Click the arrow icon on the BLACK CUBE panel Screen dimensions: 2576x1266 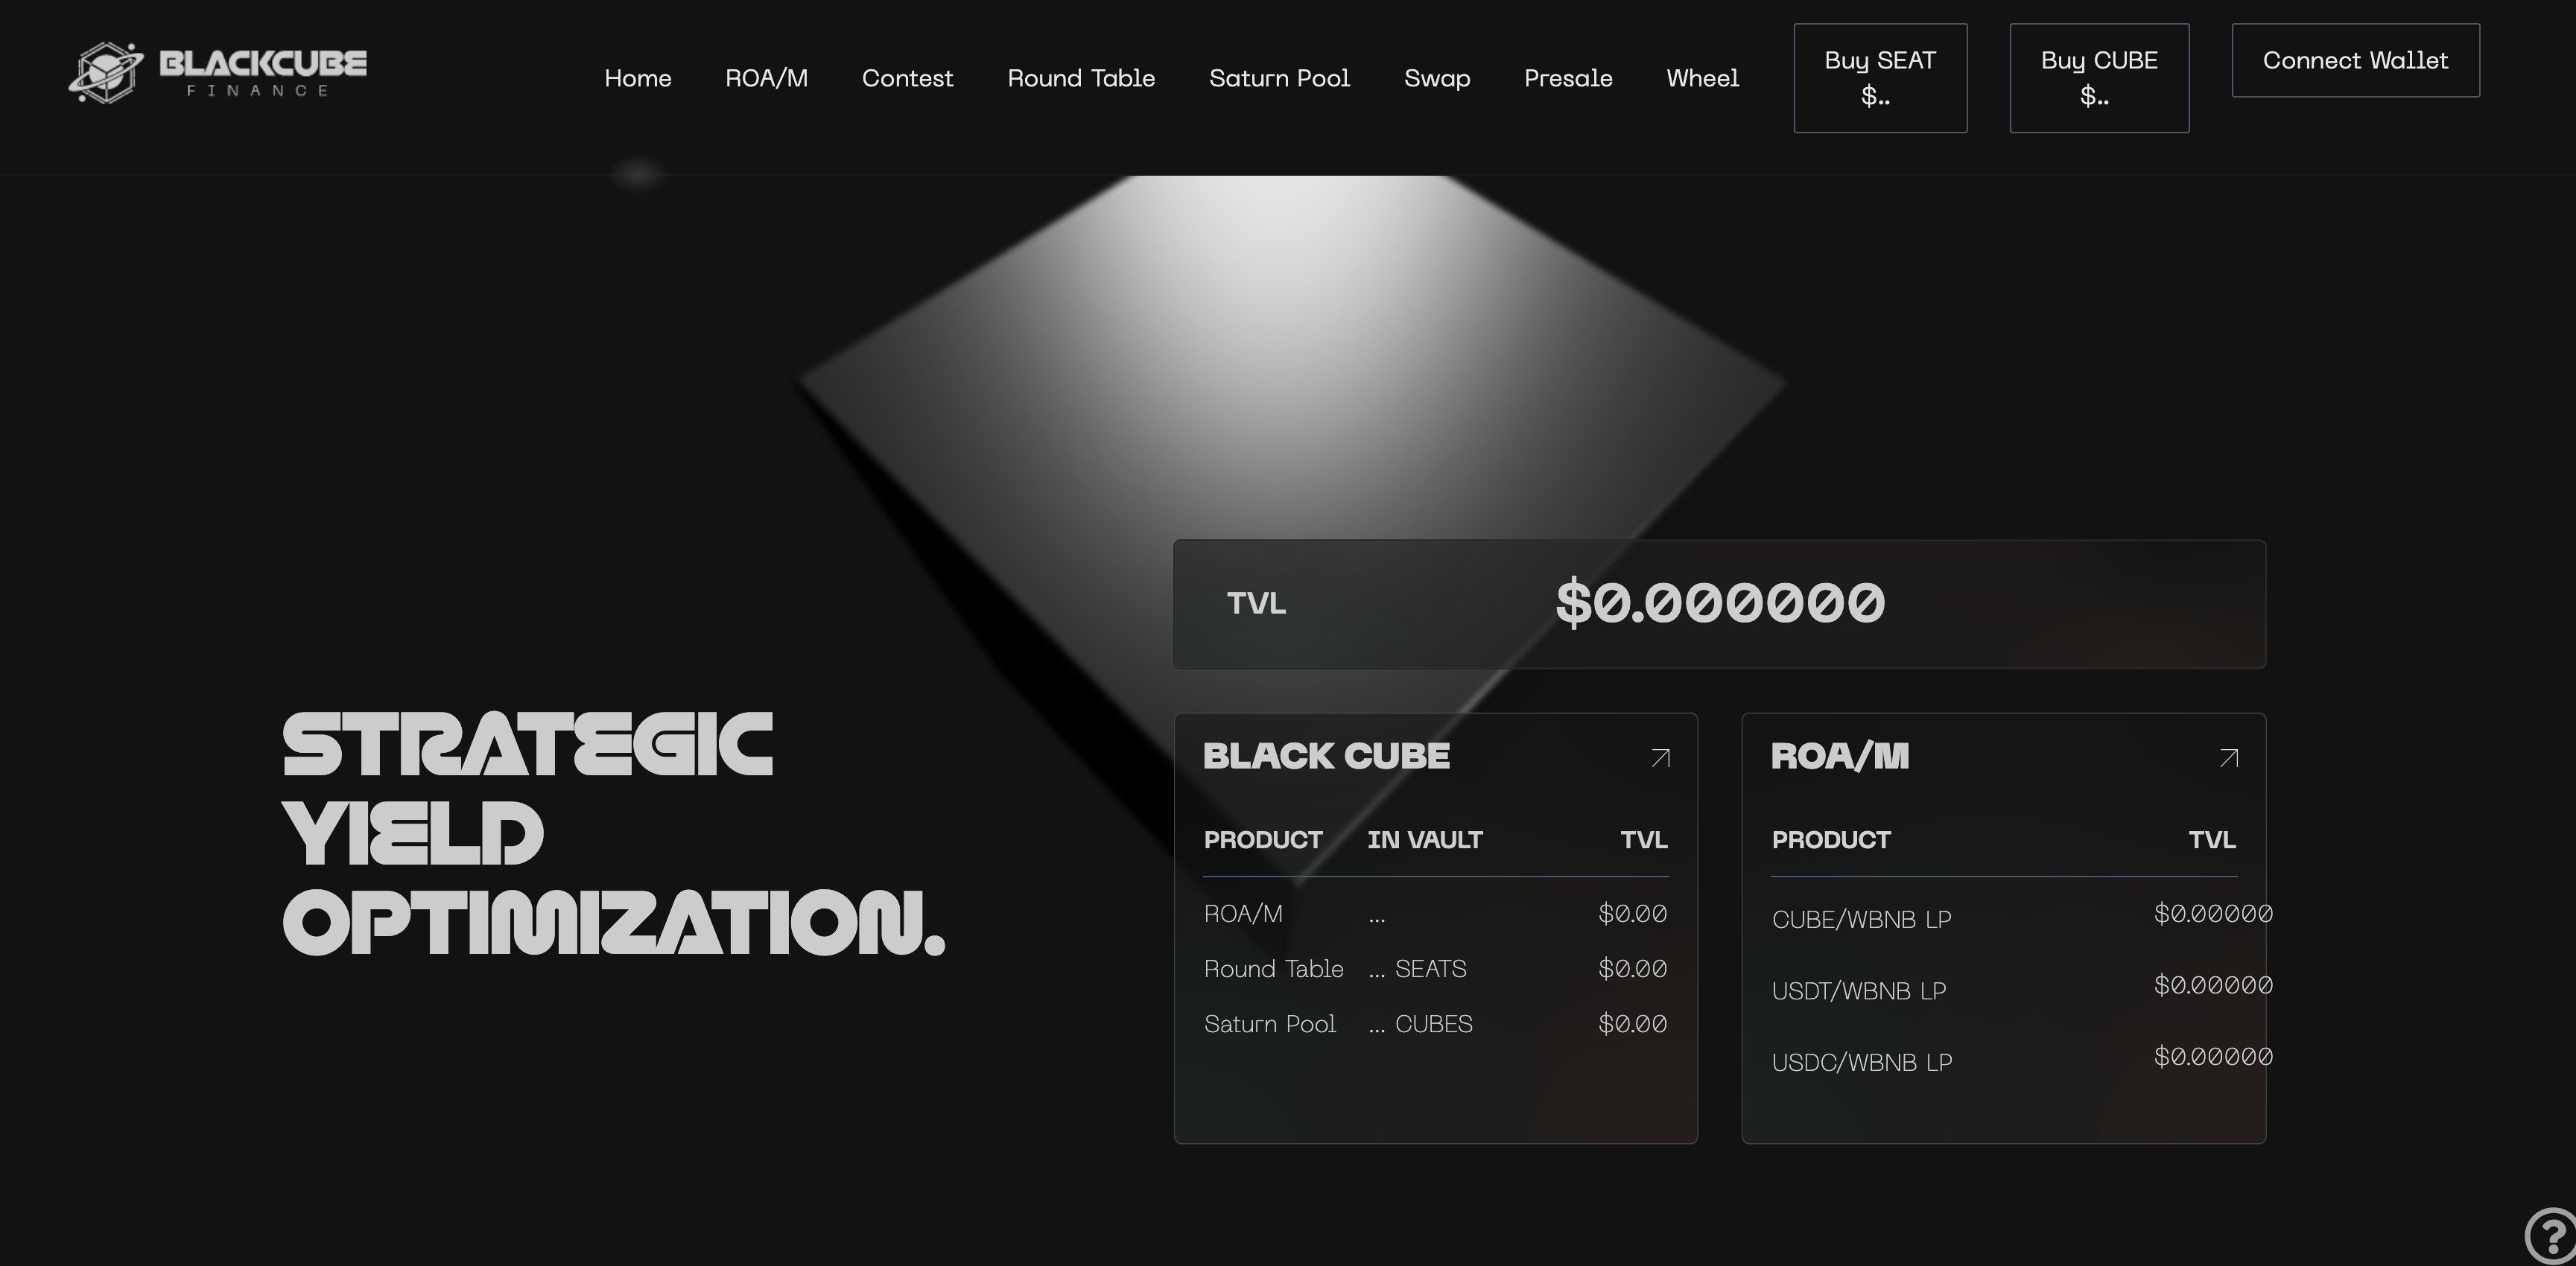click(x=1660, y=757)
